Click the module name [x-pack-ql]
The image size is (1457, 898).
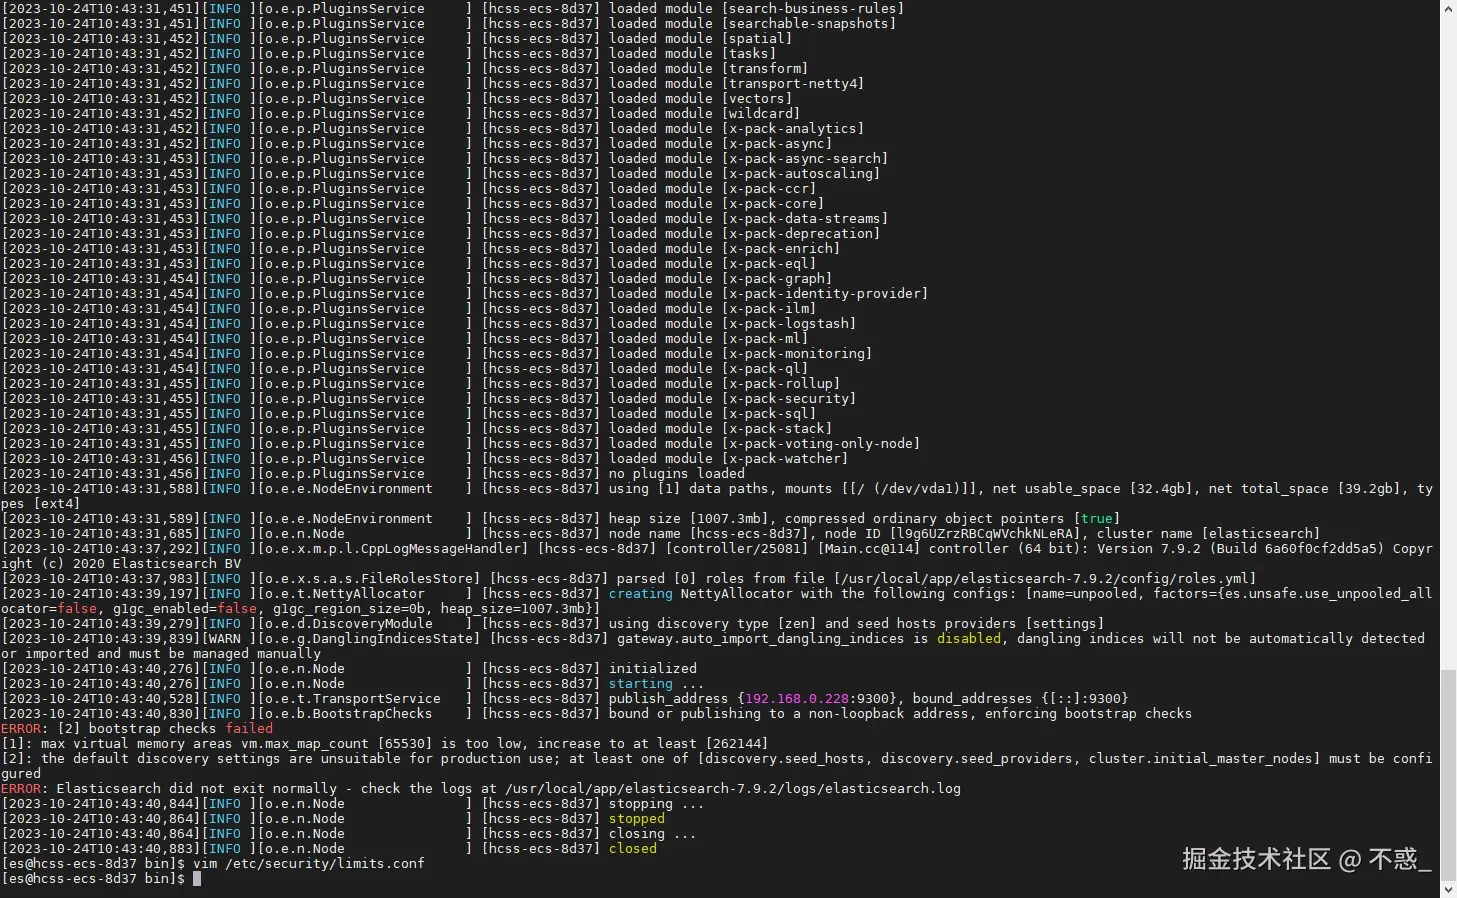click(764, 369)
